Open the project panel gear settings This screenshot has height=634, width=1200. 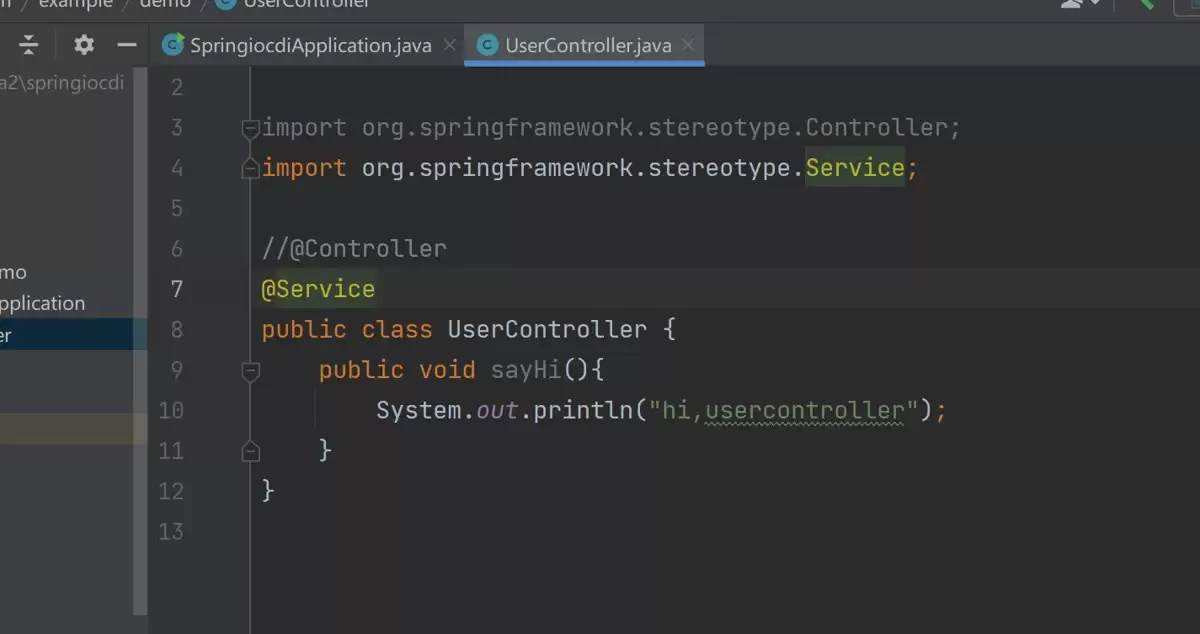(84, 45)
